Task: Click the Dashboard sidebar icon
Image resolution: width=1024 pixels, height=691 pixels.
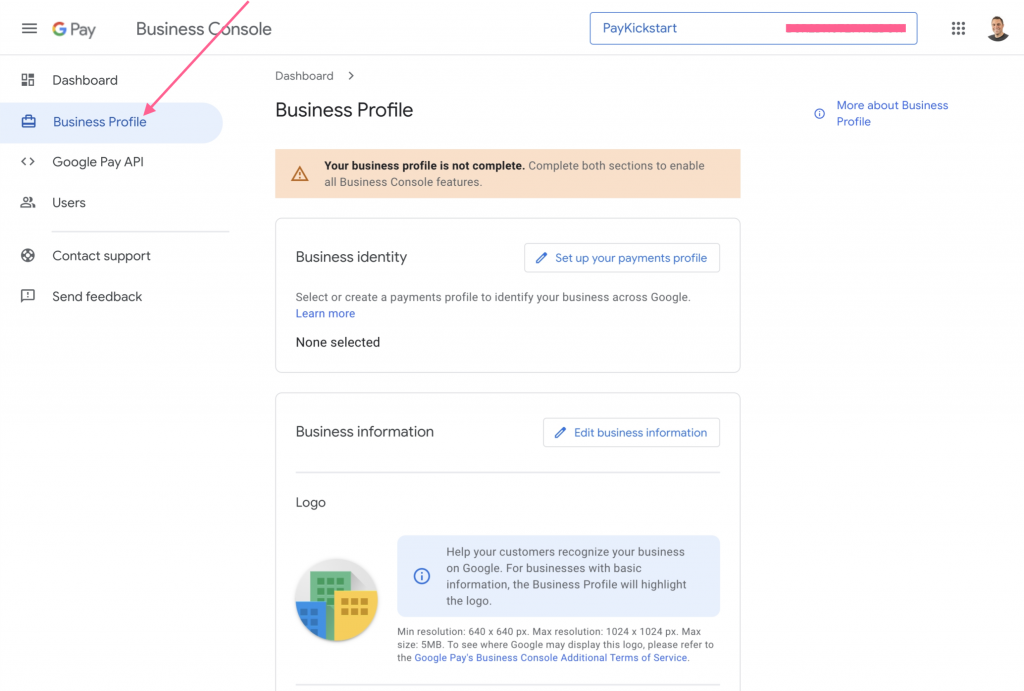Action: coord(27,80)
